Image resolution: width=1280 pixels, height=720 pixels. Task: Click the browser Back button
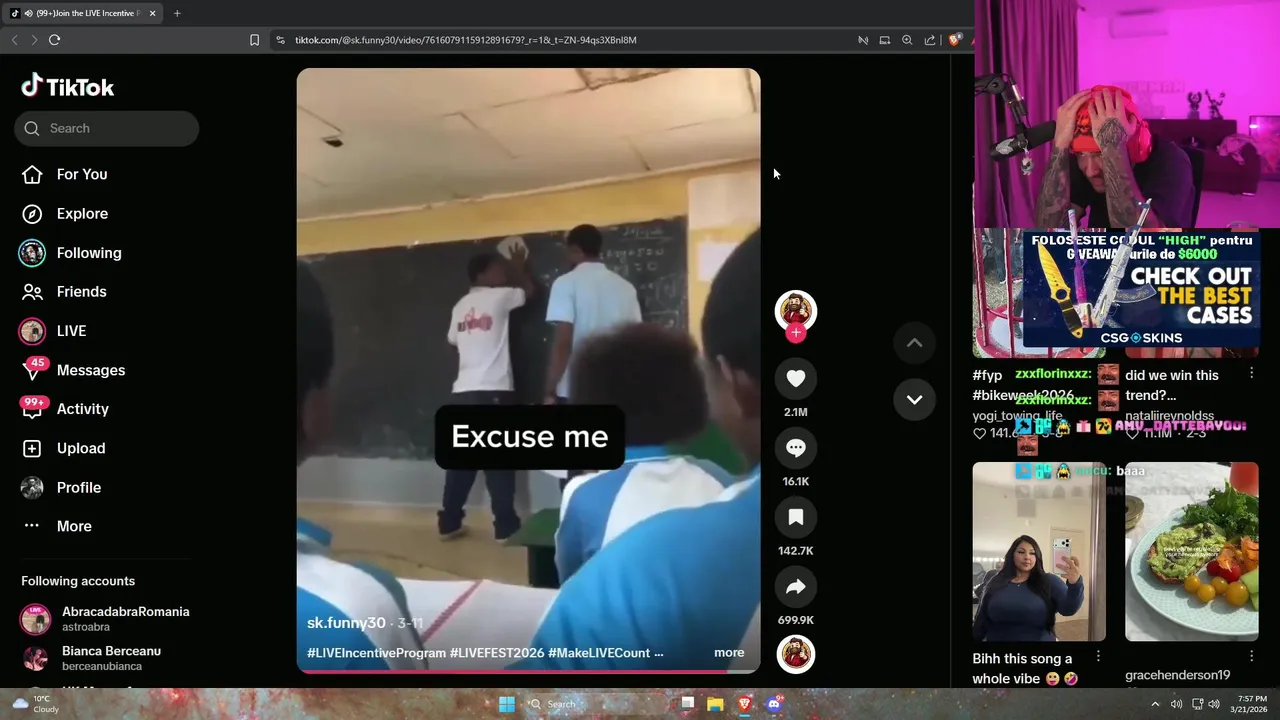tap(14, 40)
